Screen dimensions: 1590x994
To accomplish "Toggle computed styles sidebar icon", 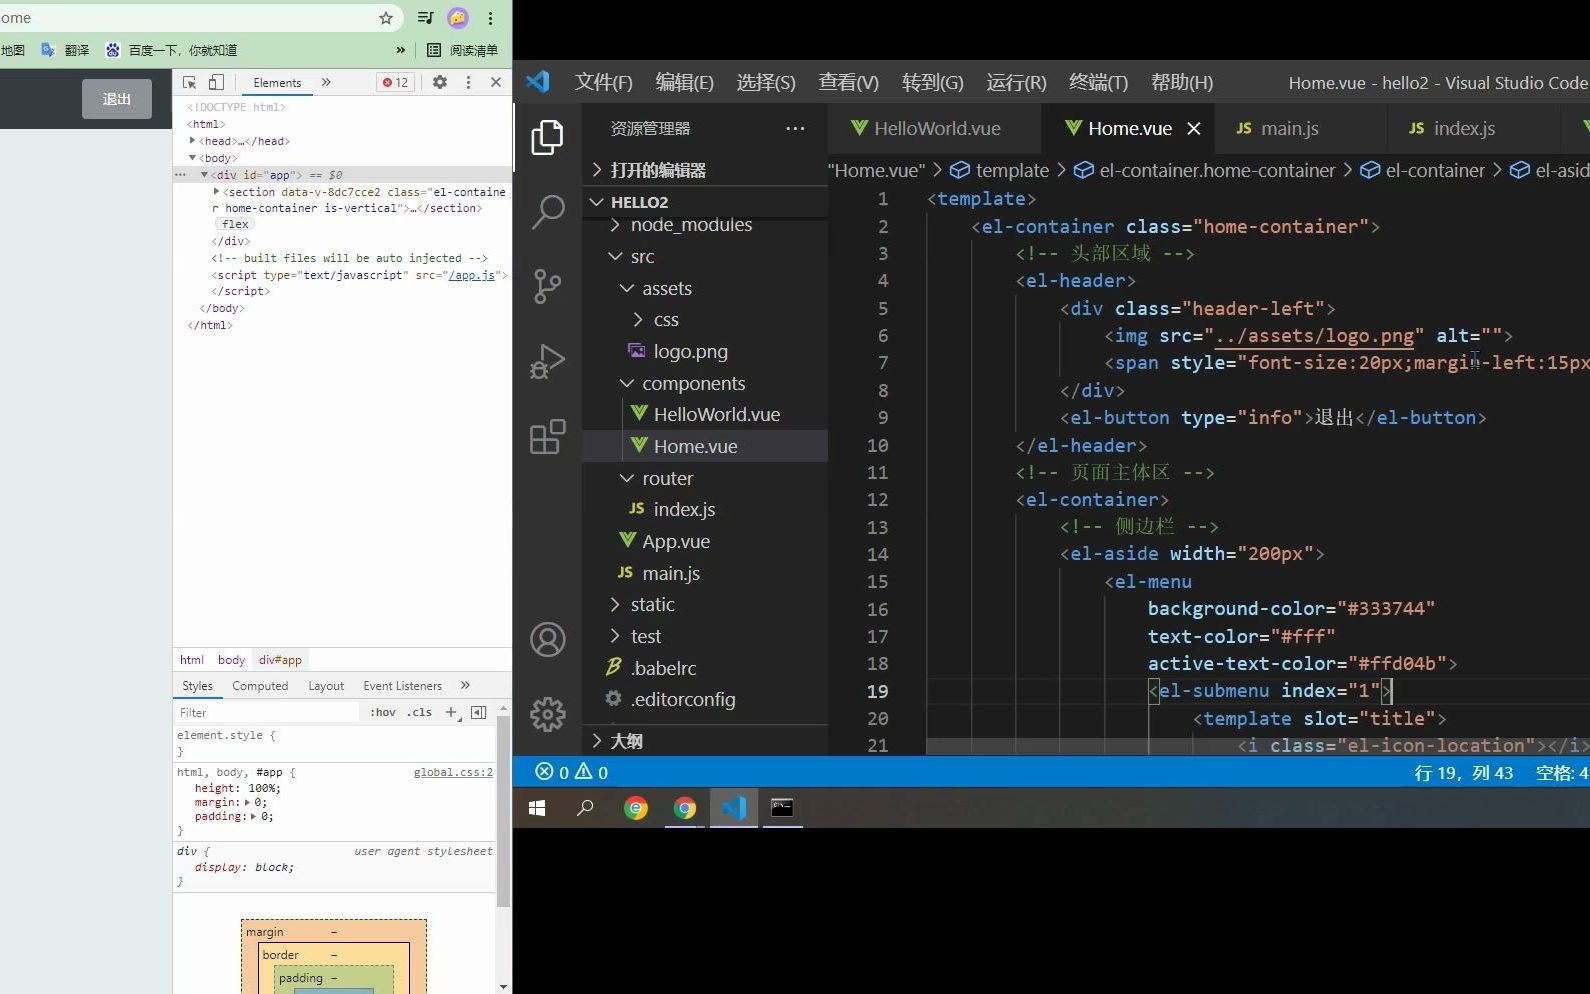I will coord(479,713).
